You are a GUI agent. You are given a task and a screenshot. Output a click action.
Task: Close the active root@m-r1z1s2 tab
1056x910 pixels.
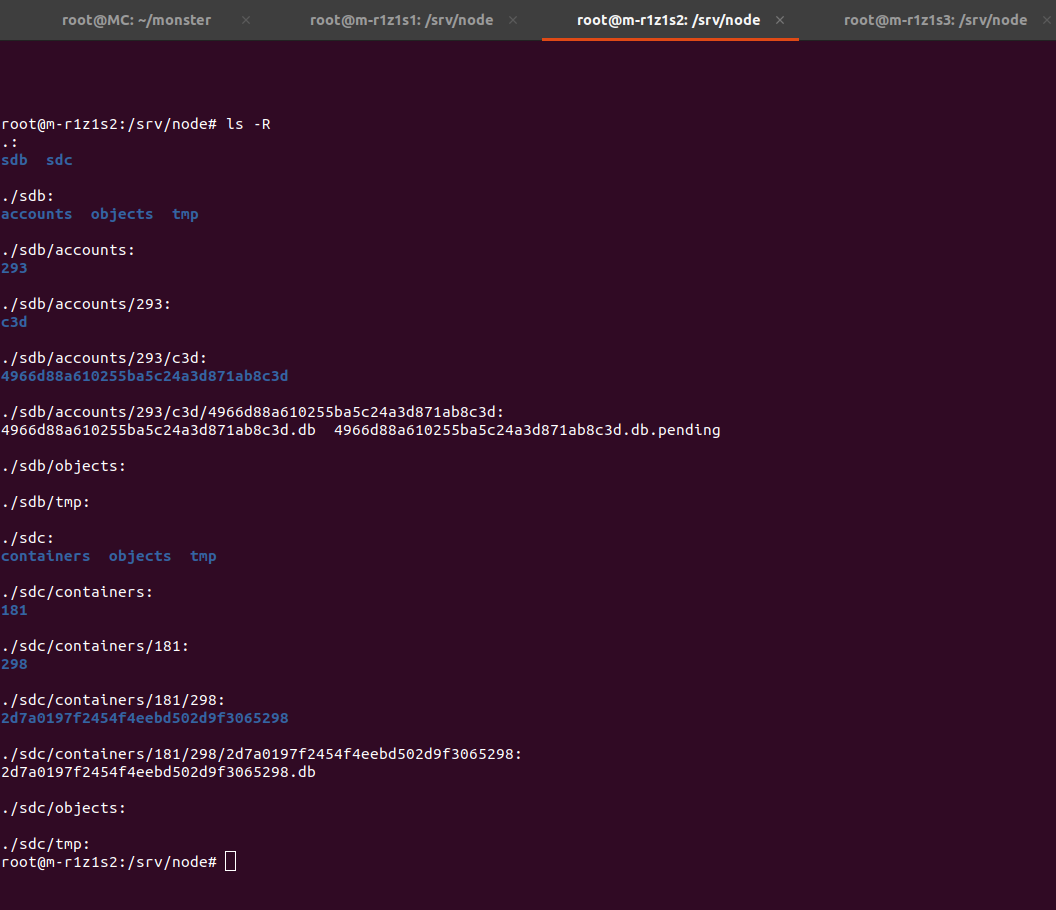coord(780,20)
